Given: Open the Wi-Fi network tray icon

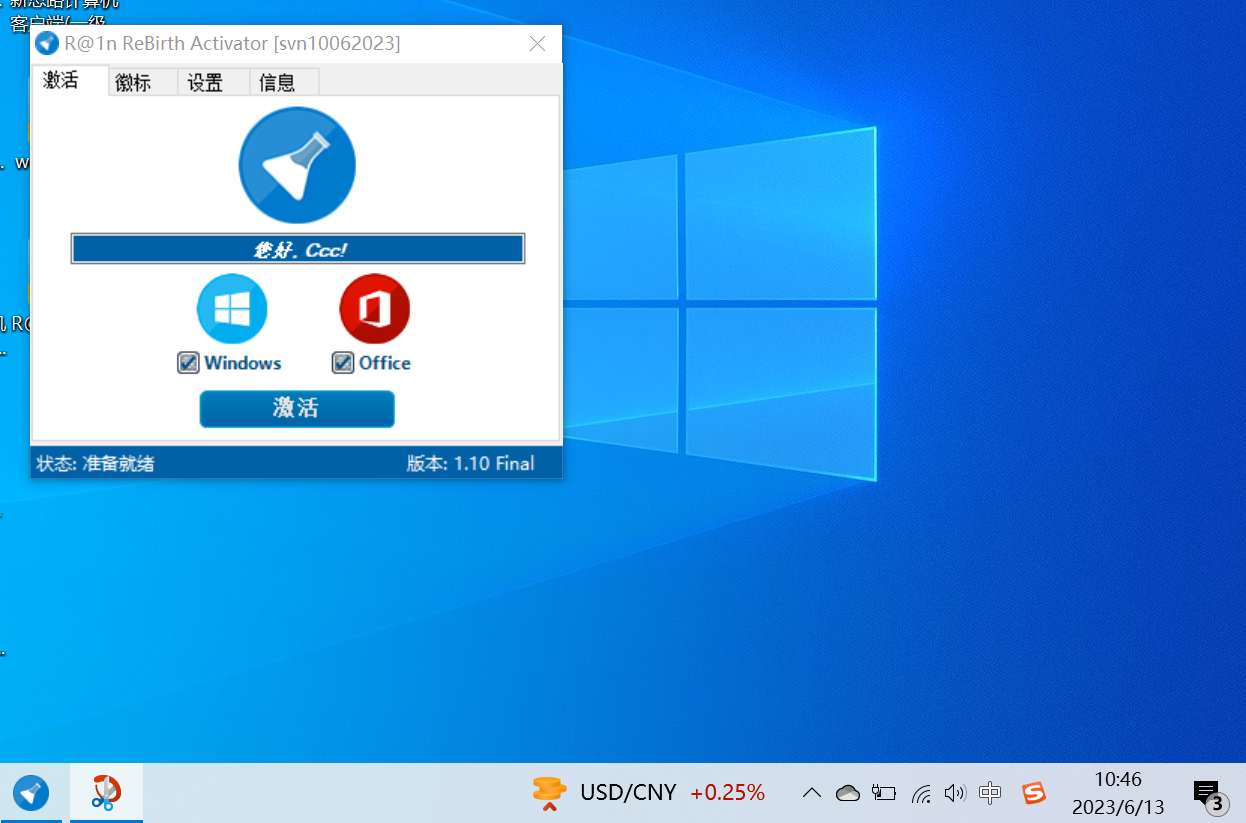Looking at the screenshot, I should 921,794.
